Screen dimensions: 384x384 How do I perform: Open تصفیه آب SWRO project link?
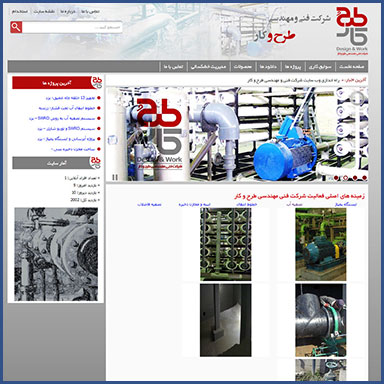(x=62, y=118)
